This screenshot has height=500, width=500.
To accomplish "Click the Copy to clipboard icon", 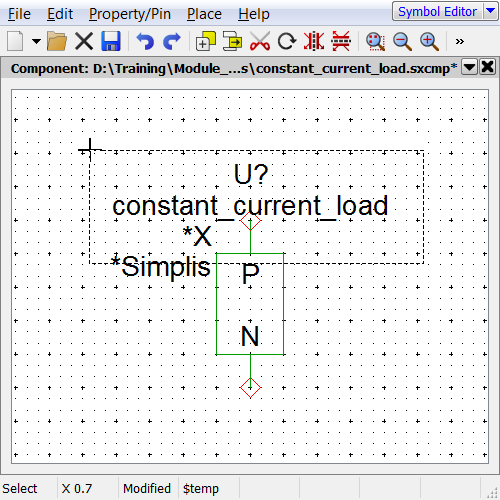I will click(x=232, y=41).
